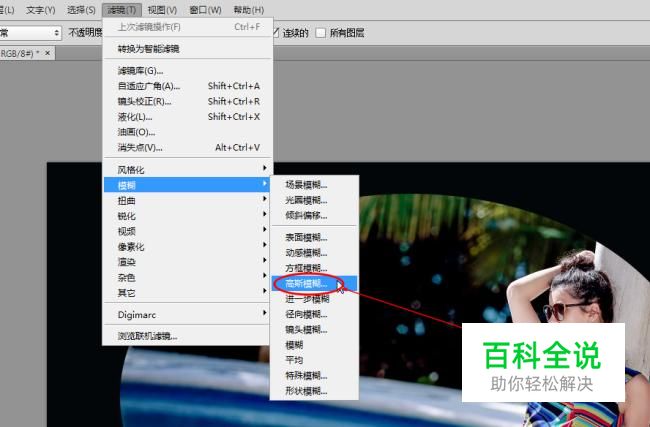Open the 文字(Y) menu
The image size is (650, 427).
coord(40,10)
